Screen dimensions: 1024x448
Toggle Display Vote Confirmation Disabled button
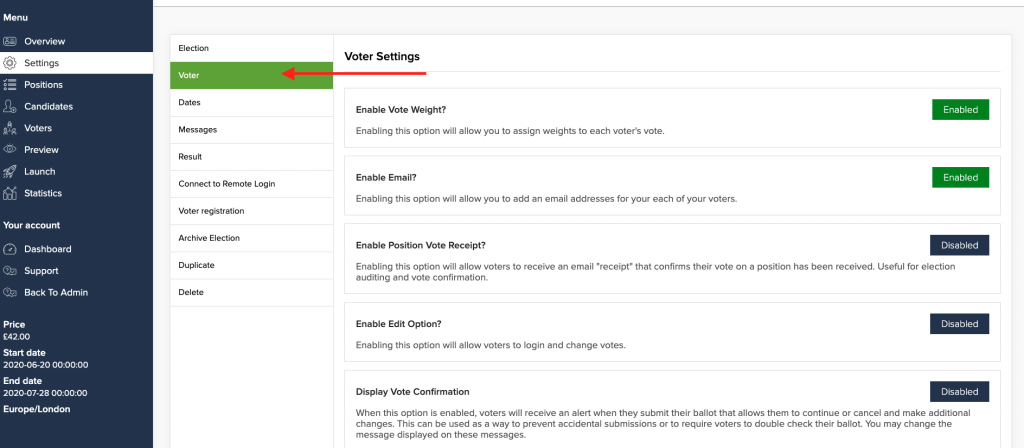tap(959, 392)
